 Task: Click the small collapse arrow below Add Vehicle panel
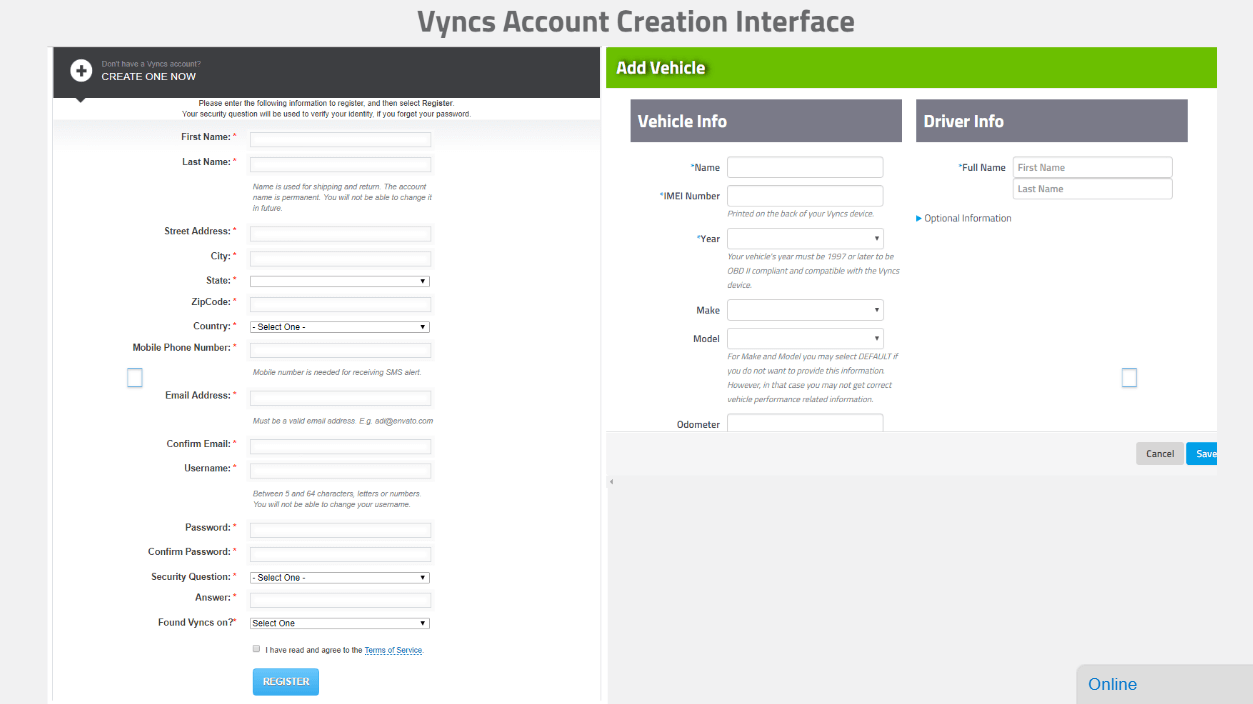coord(611,482)
